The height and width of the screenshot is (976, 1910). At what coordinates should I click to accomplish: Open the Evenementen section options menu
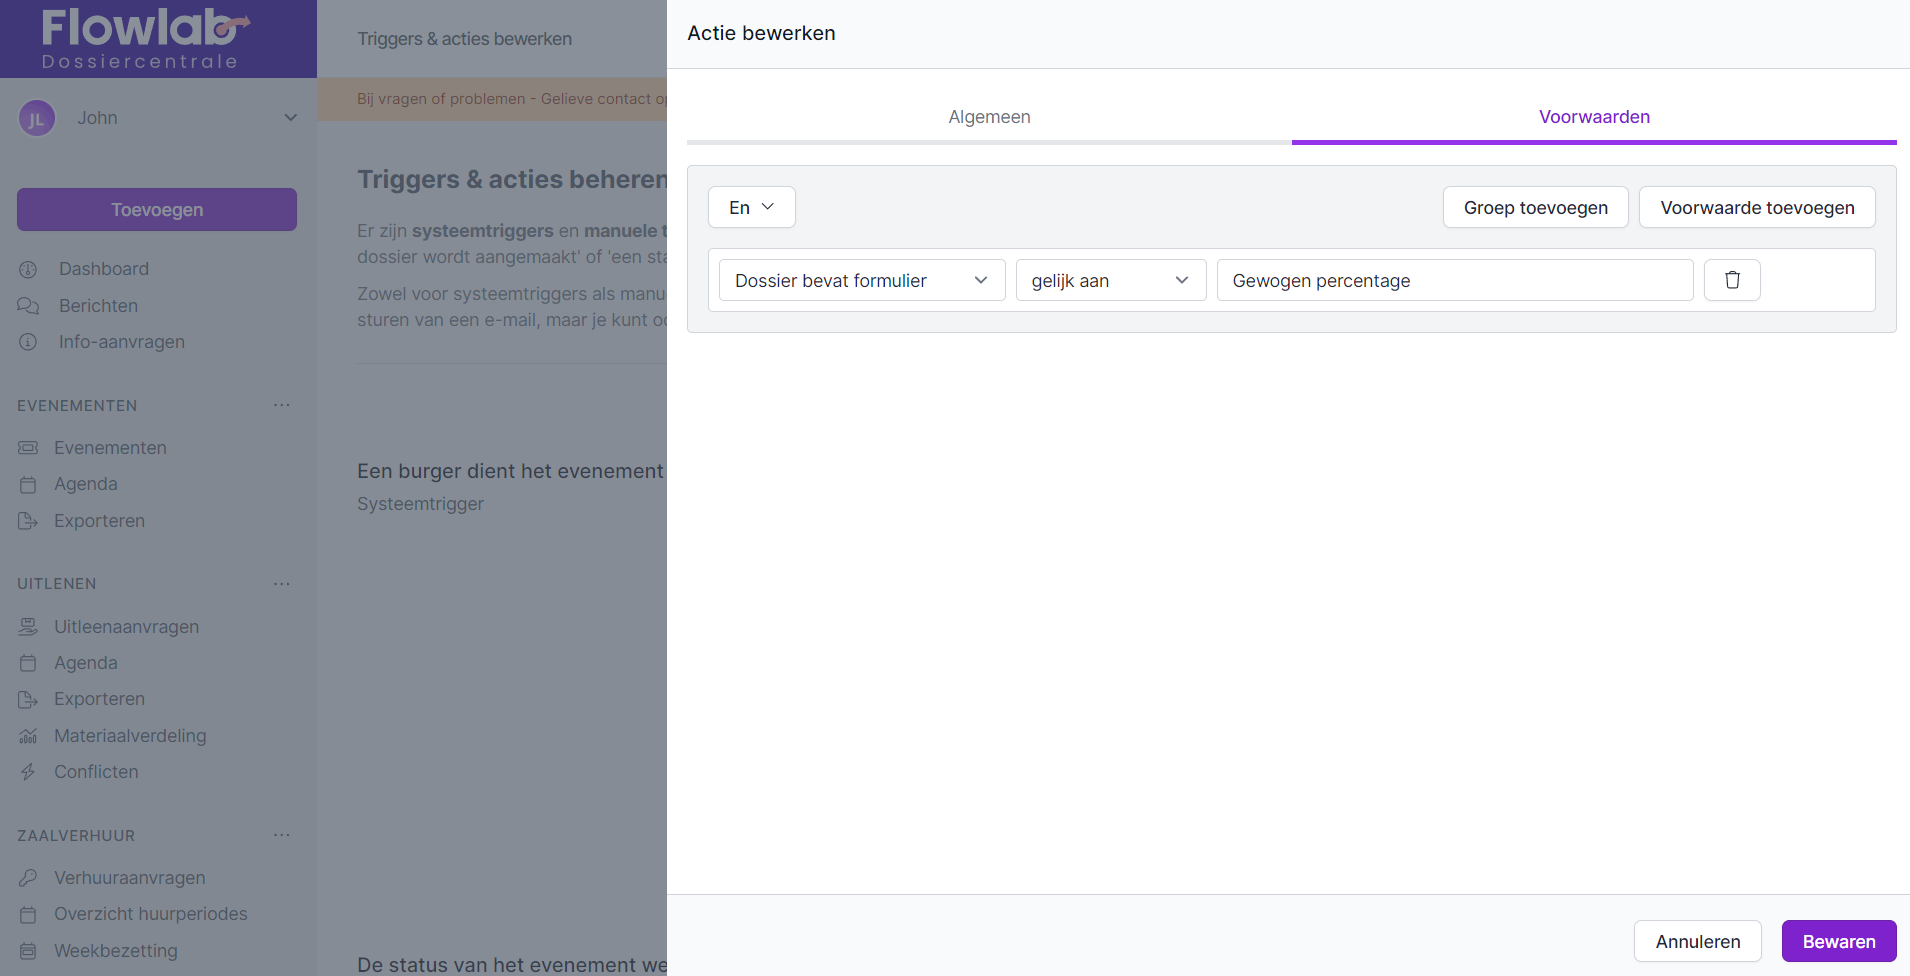point(282,405)
